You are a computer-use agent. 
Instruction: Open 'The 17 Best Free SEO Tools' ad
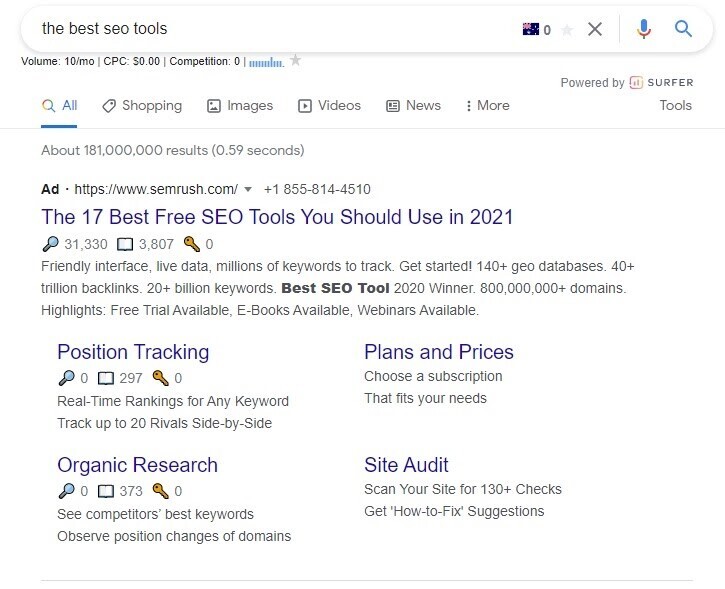click(277, 217)
